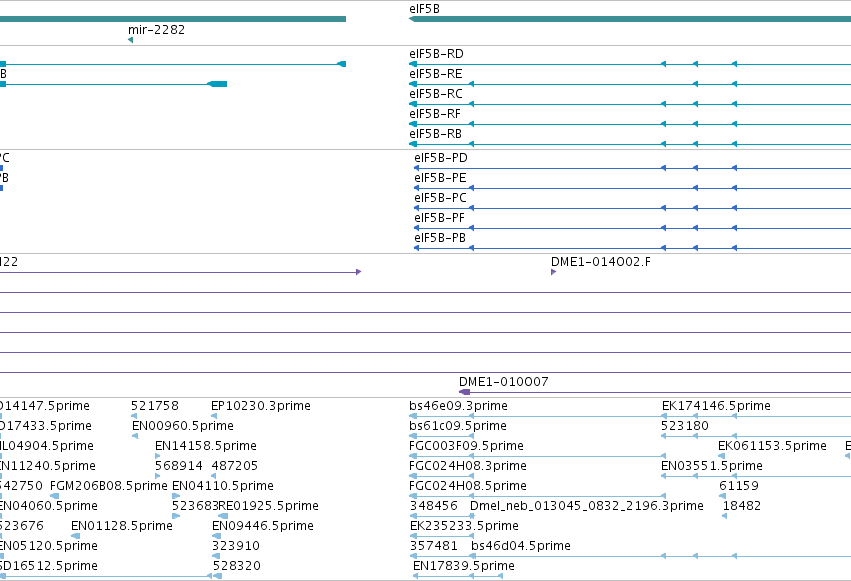Select EST bs61c09.5prime

click(458, 426)
